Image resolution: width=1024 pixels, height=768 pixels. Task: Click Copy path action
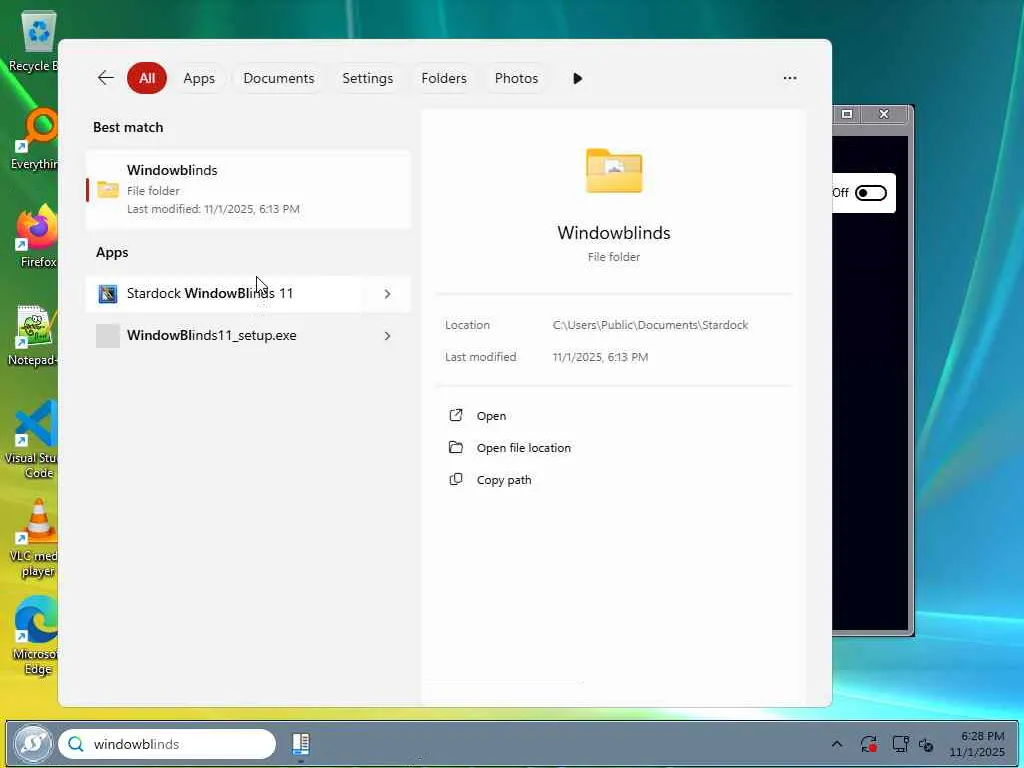click(504, 480)
